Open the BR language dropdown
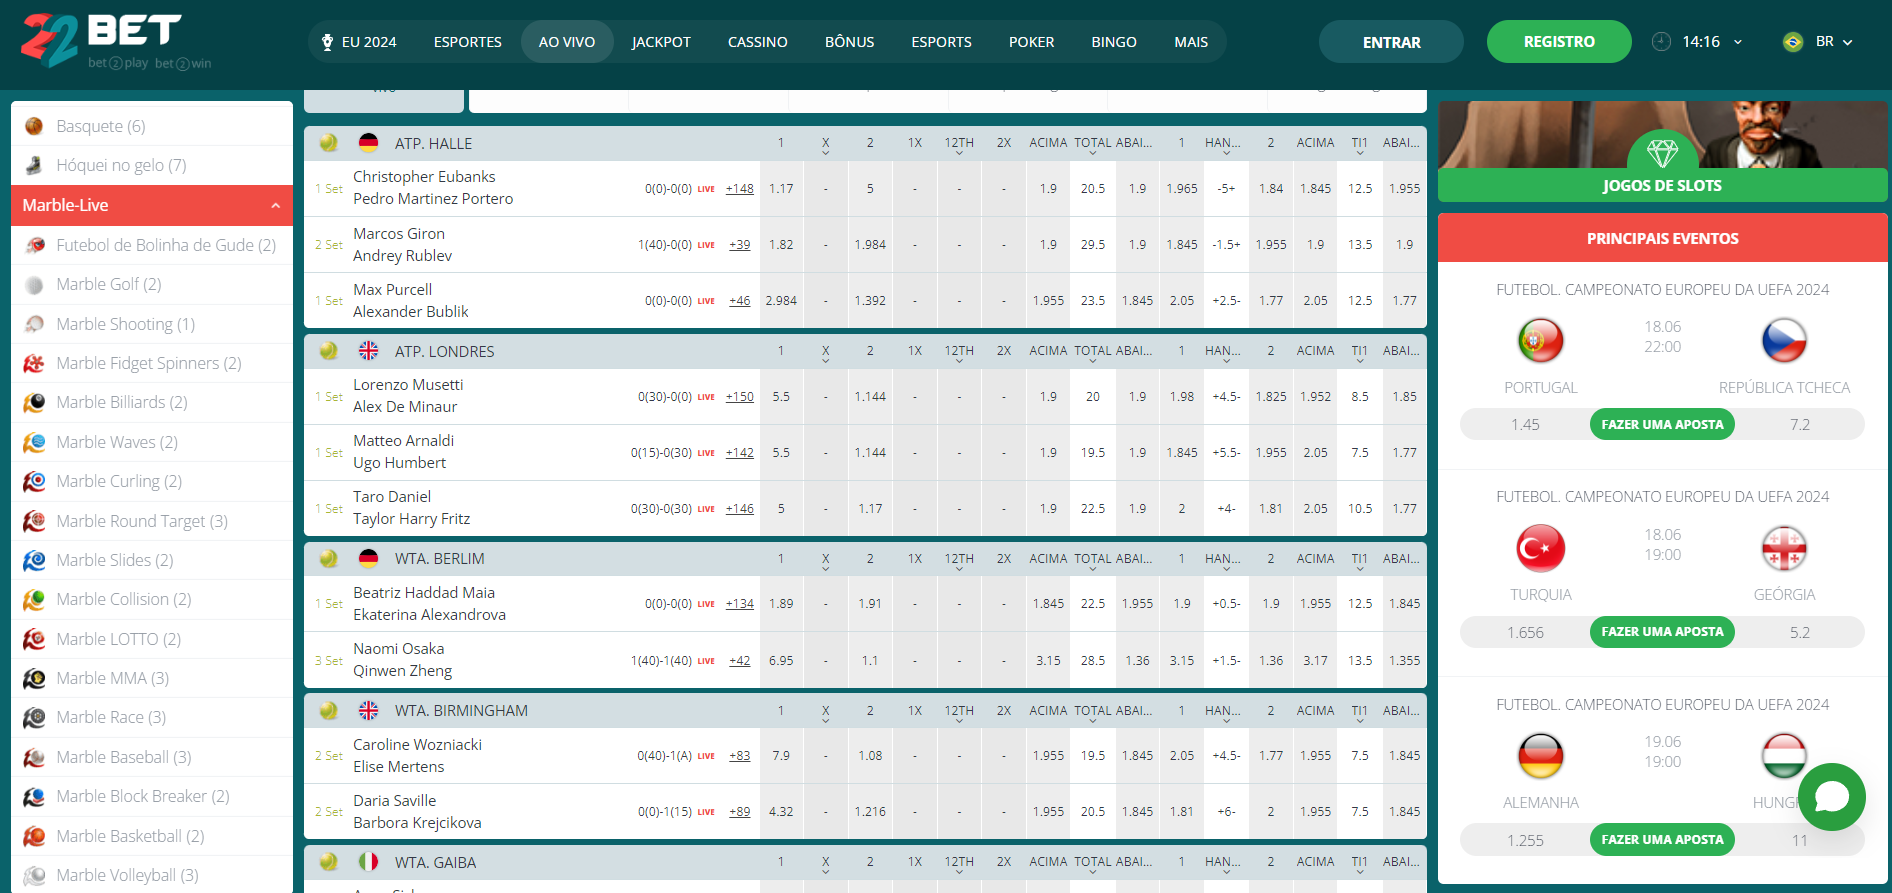This screenshot has height=893, width=1892. tap(1834, 42)
